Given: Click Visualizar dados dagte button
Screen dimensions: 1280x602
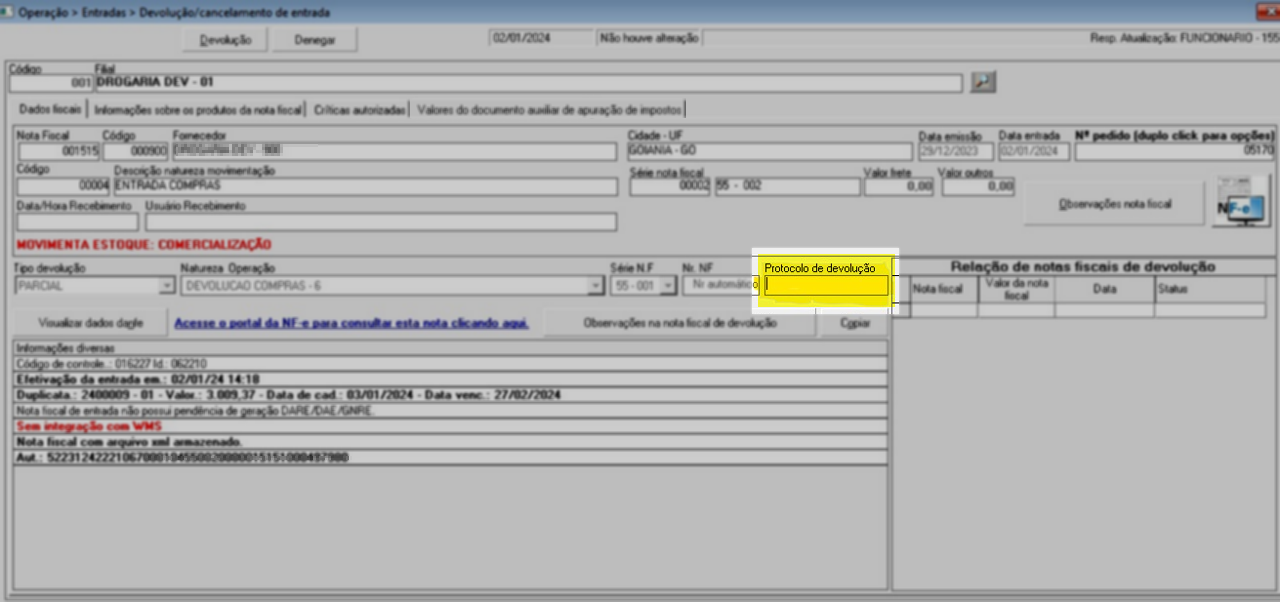Looking at the screenshot, I should (x=90, y=324).
